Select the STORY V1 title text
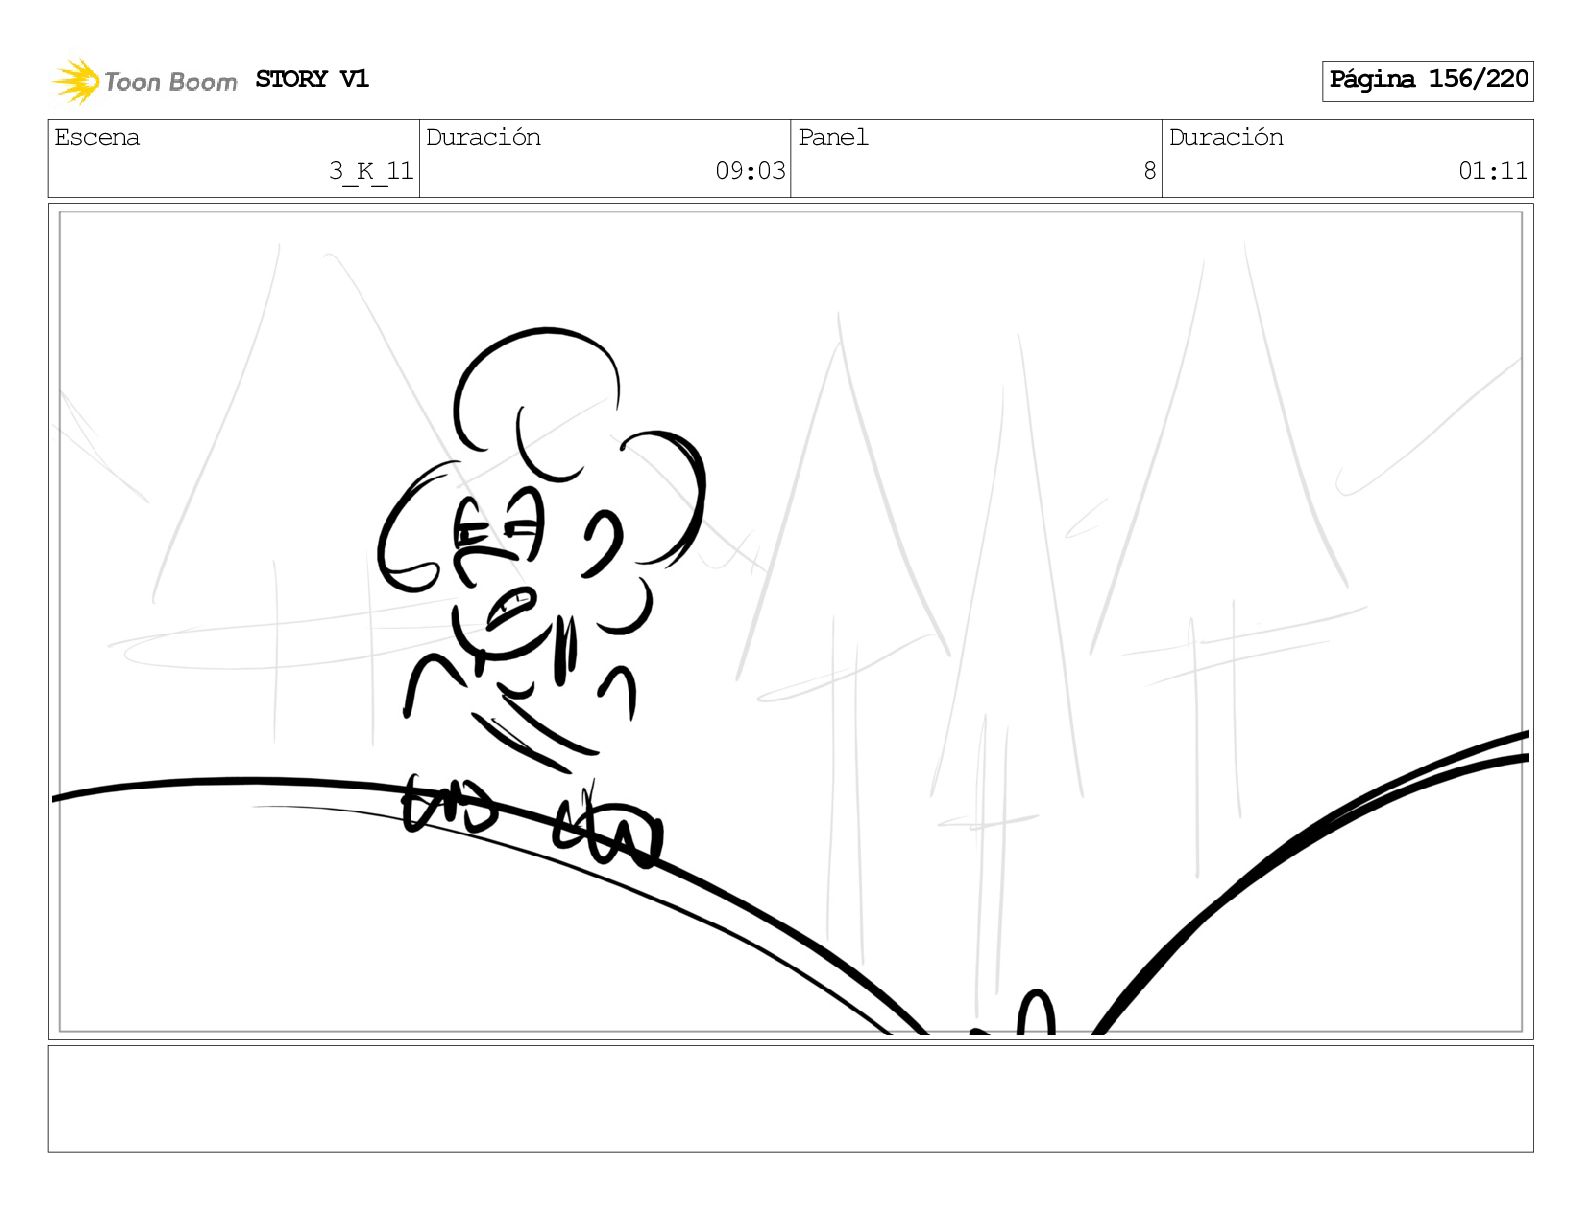This screenshot has width=1584, height=1224. [x=312, y=79]
